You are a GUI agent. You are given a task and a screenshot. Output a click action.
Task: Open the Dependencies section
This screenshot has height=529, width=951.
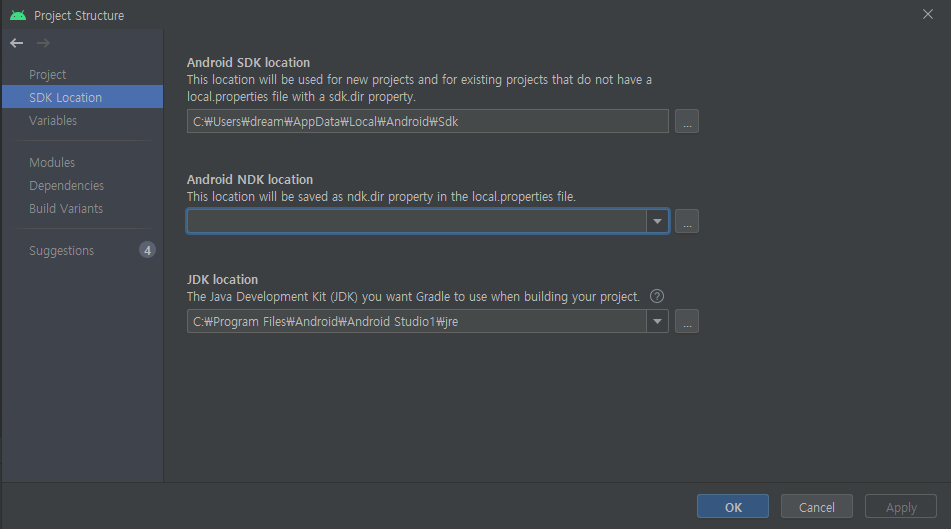(66, 186)
